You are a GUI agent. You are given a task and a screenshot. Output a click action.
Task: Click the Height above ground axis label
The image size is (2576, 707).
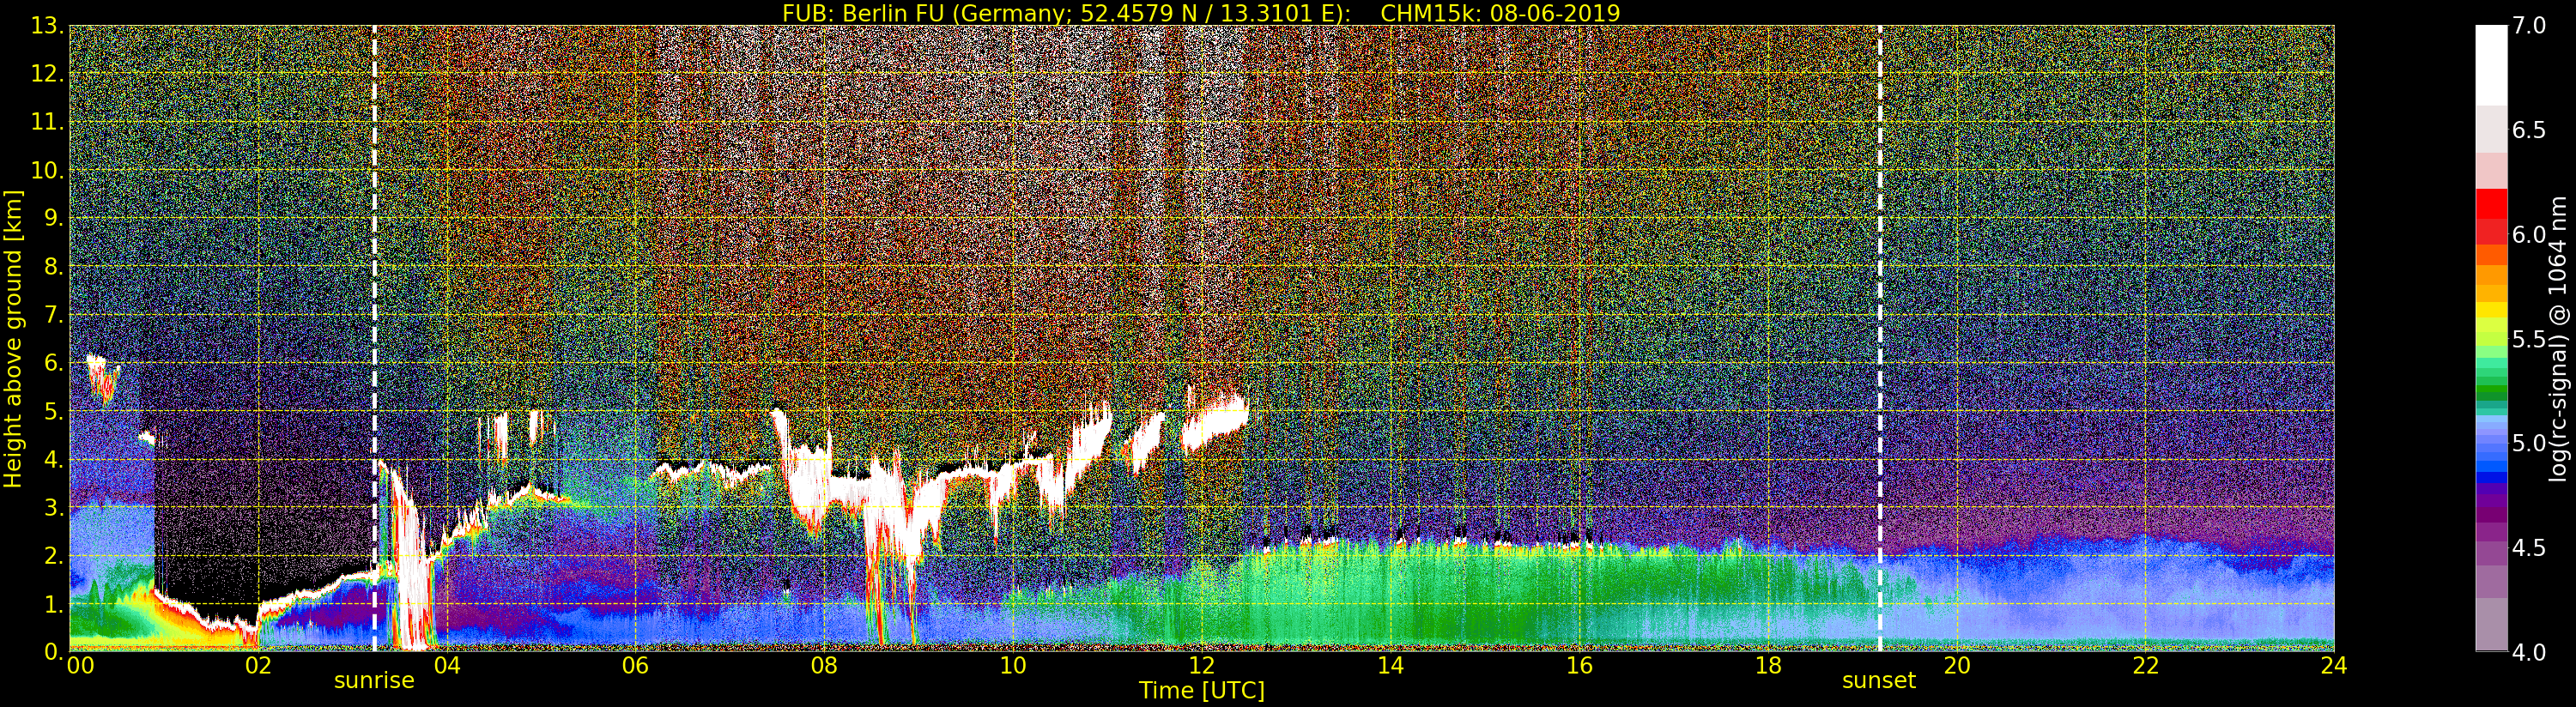pos(13,338)
